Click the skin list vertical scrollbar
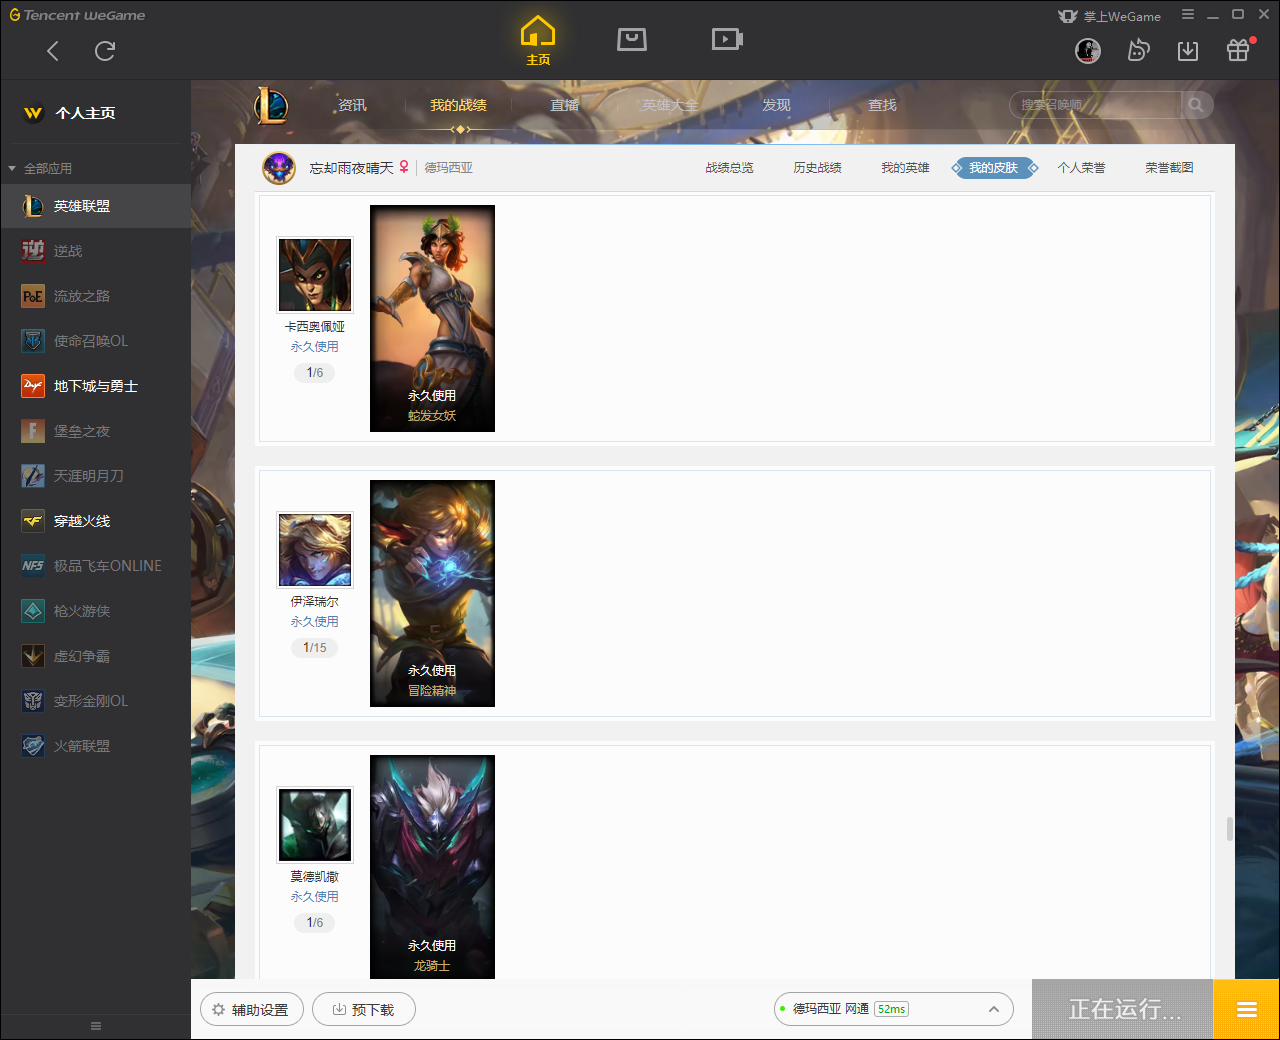1280x1040 pixels. tap(1229, 829)
